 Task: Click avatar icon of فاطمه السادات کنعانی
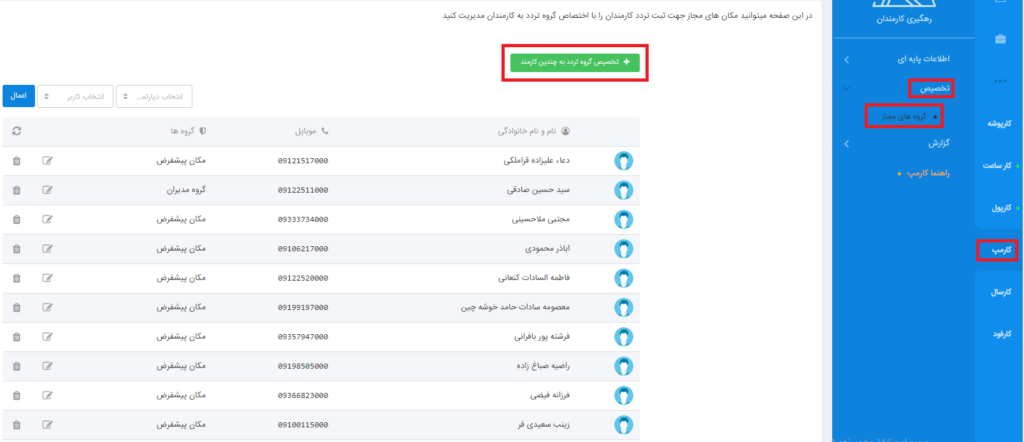[623, 277]
